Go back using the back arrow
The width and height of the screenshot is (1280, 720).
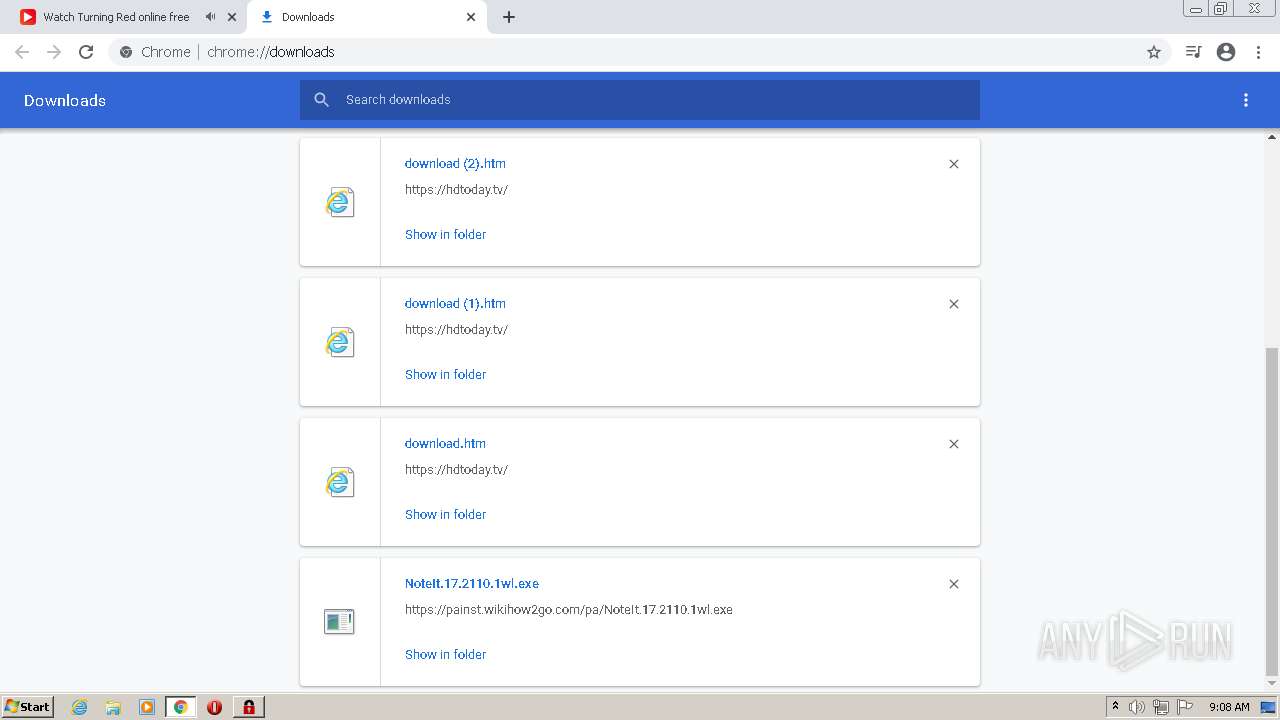click(x=22, y=52)
